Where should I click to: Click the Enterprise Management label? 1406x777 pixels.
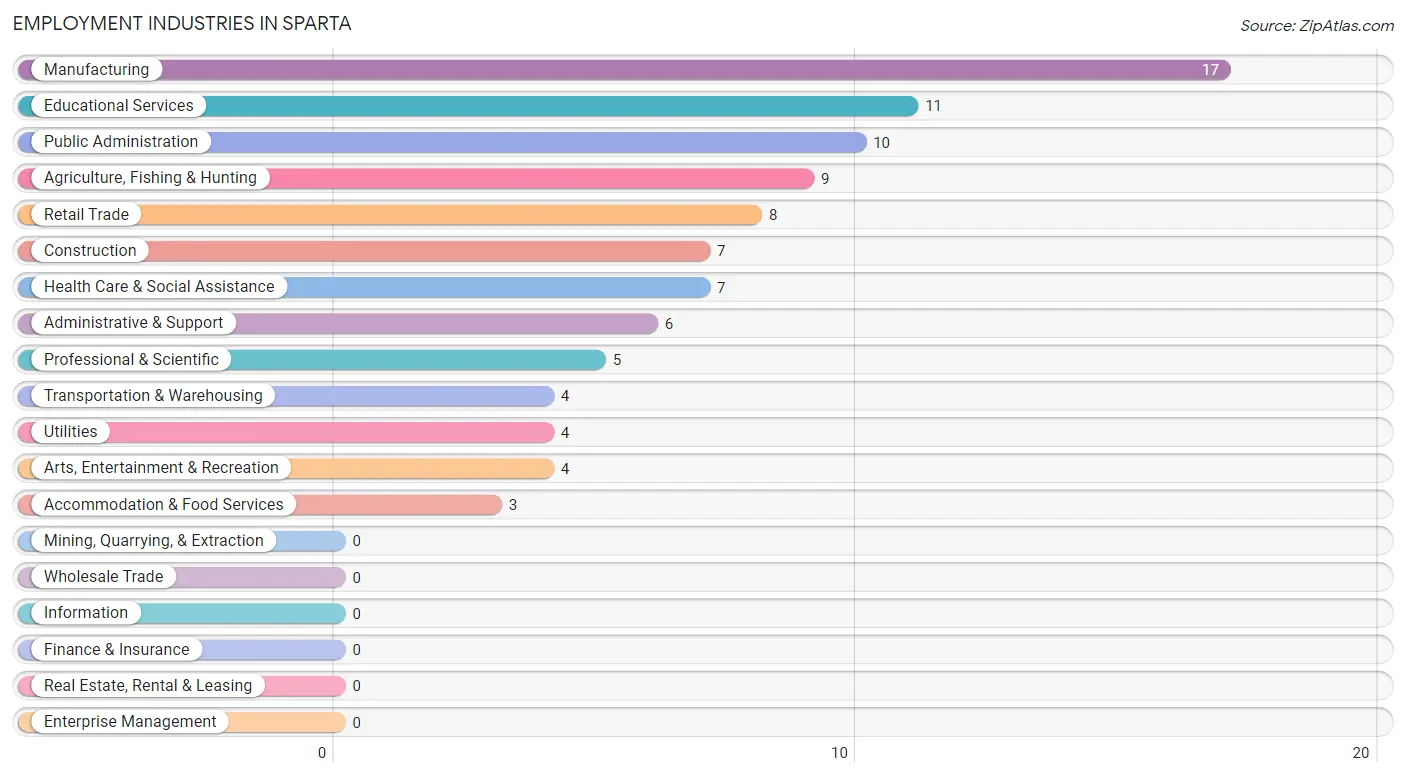[130, 722]
